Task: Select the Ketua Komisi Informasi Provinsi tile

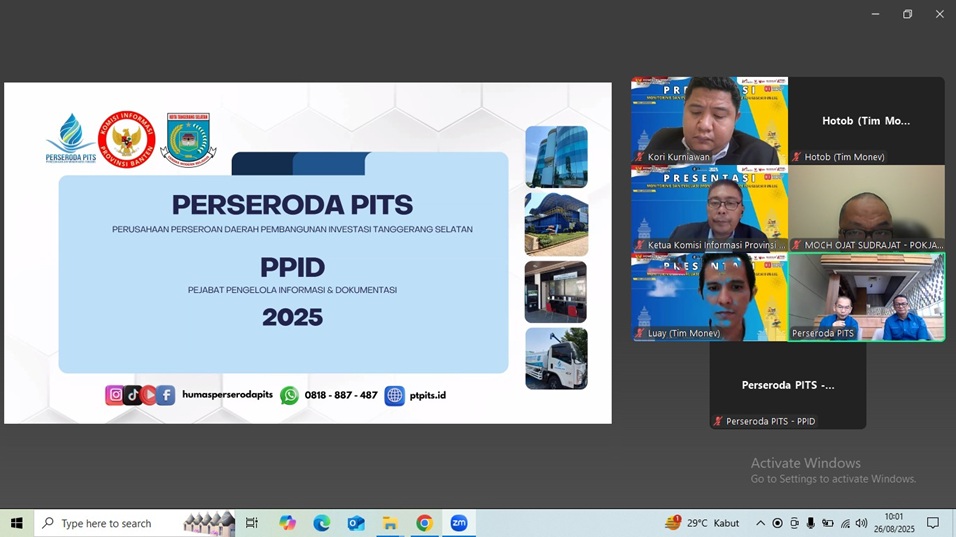Action: tap(710, 208)
